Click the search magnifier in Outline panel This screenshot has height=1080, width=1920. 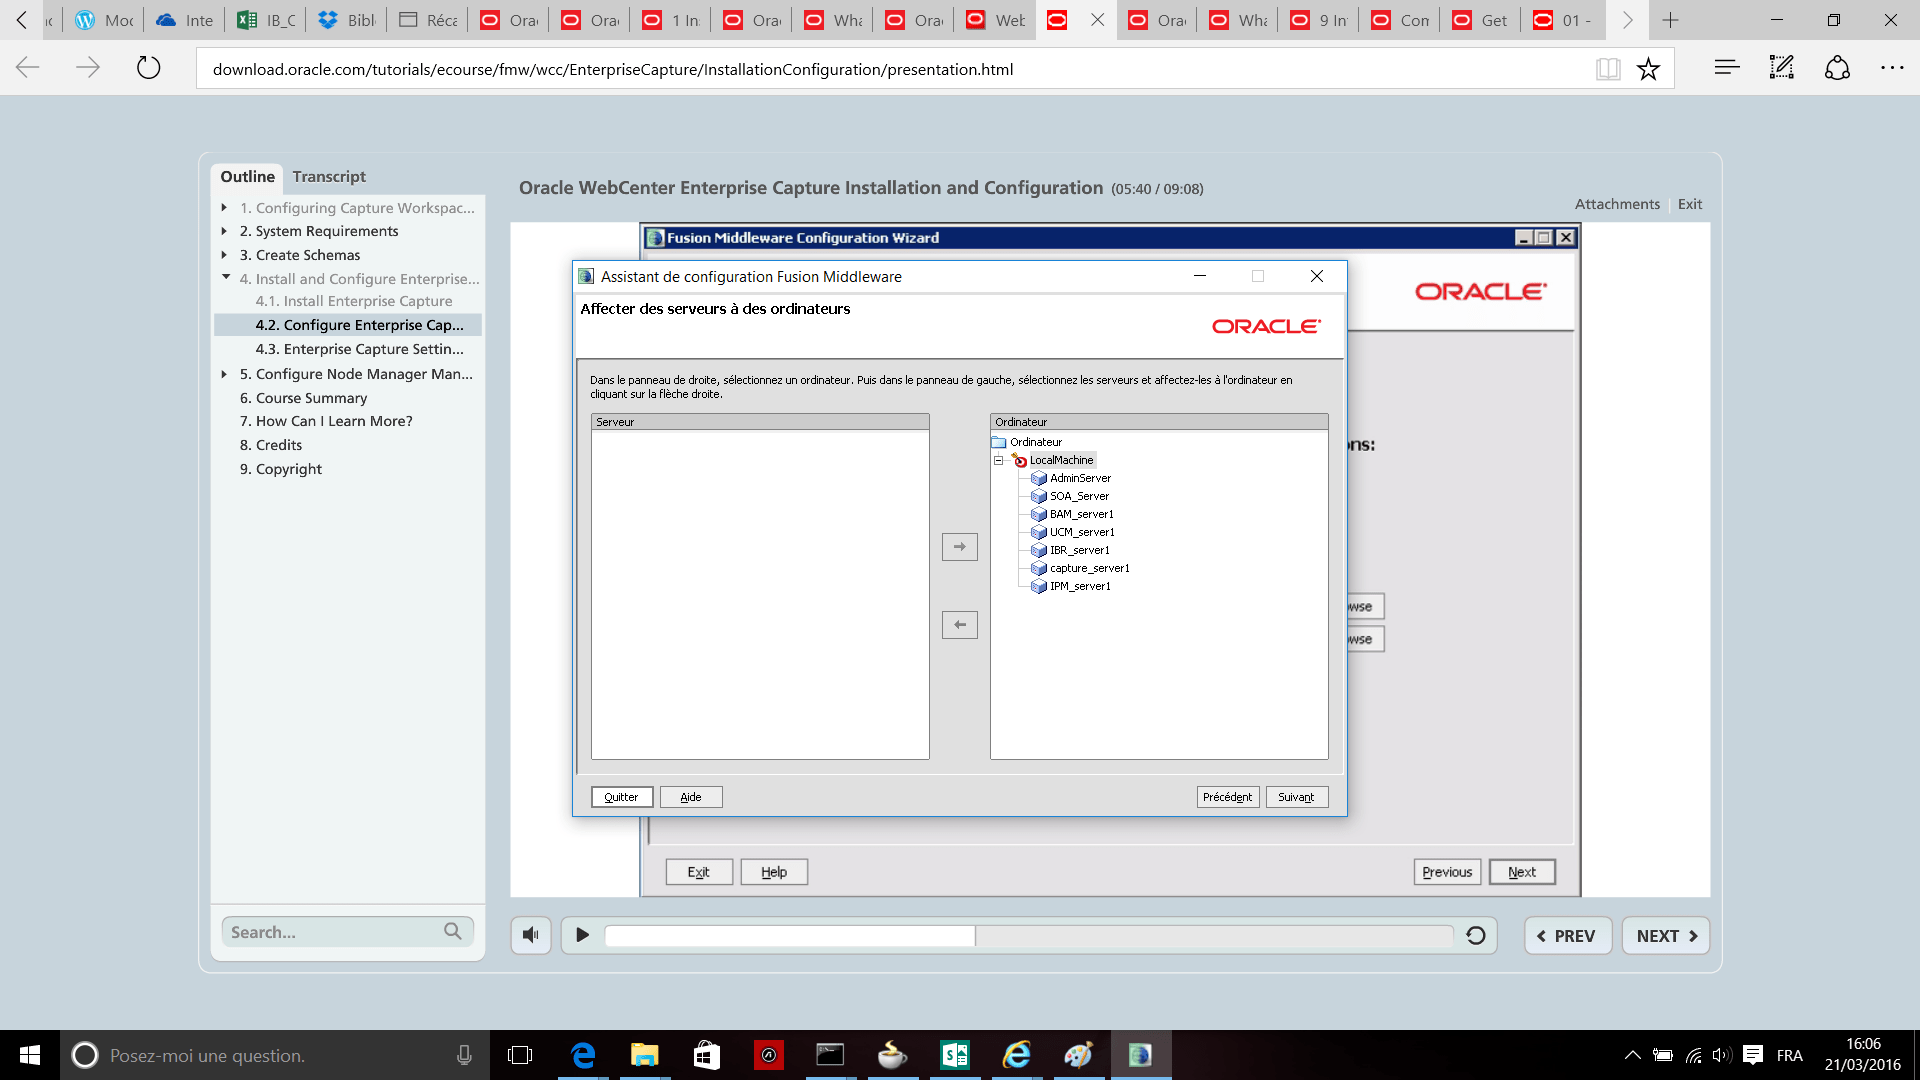pyautogui.click(x=453, y=931)
